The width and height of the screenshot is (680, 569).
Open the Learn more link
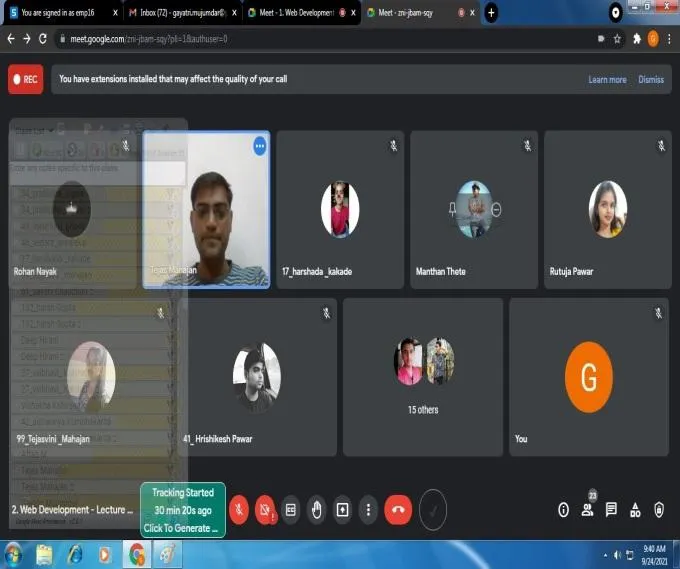click(x=607, y=80)
